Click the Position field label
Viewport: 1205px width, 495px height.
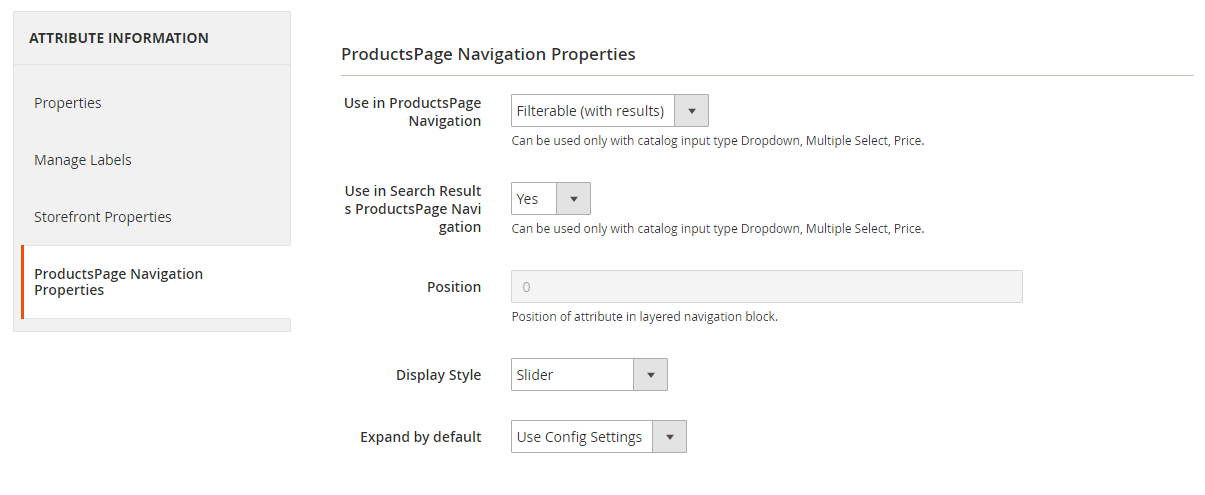coord(454,287)
